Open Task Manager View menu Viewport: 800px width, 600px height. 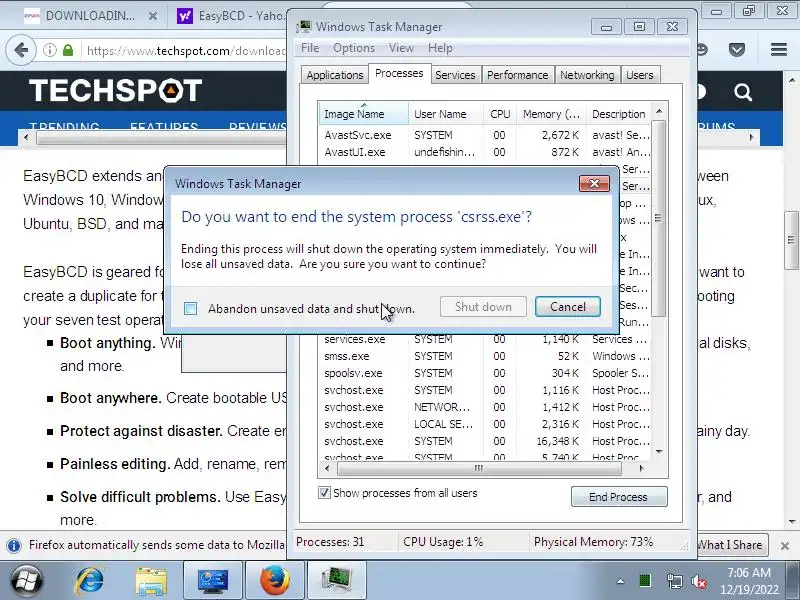tap(402, 48)
